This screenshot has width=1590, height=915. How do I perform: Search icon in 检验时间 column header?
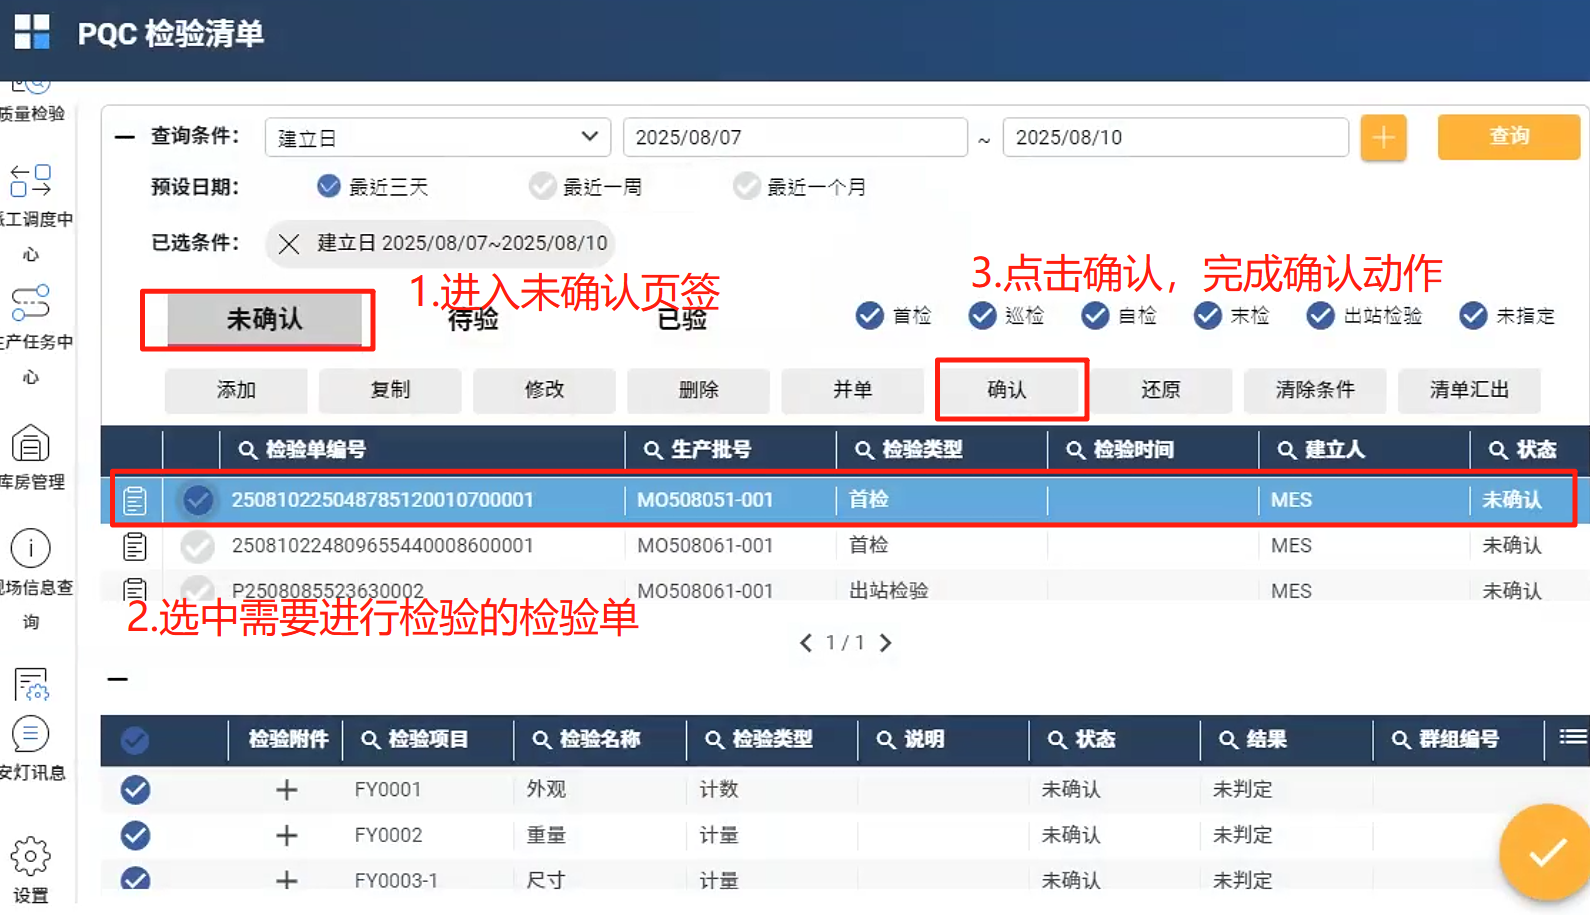1076,450
